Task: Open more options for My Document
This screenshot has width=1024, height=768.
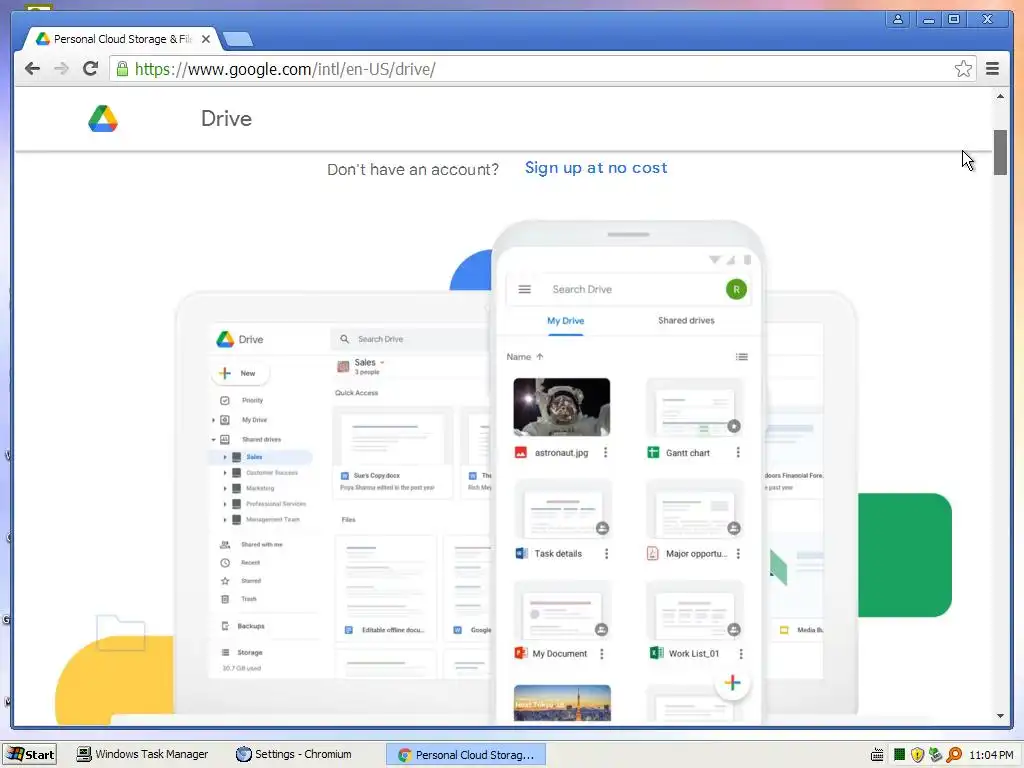Action: (x=601, y=654)
